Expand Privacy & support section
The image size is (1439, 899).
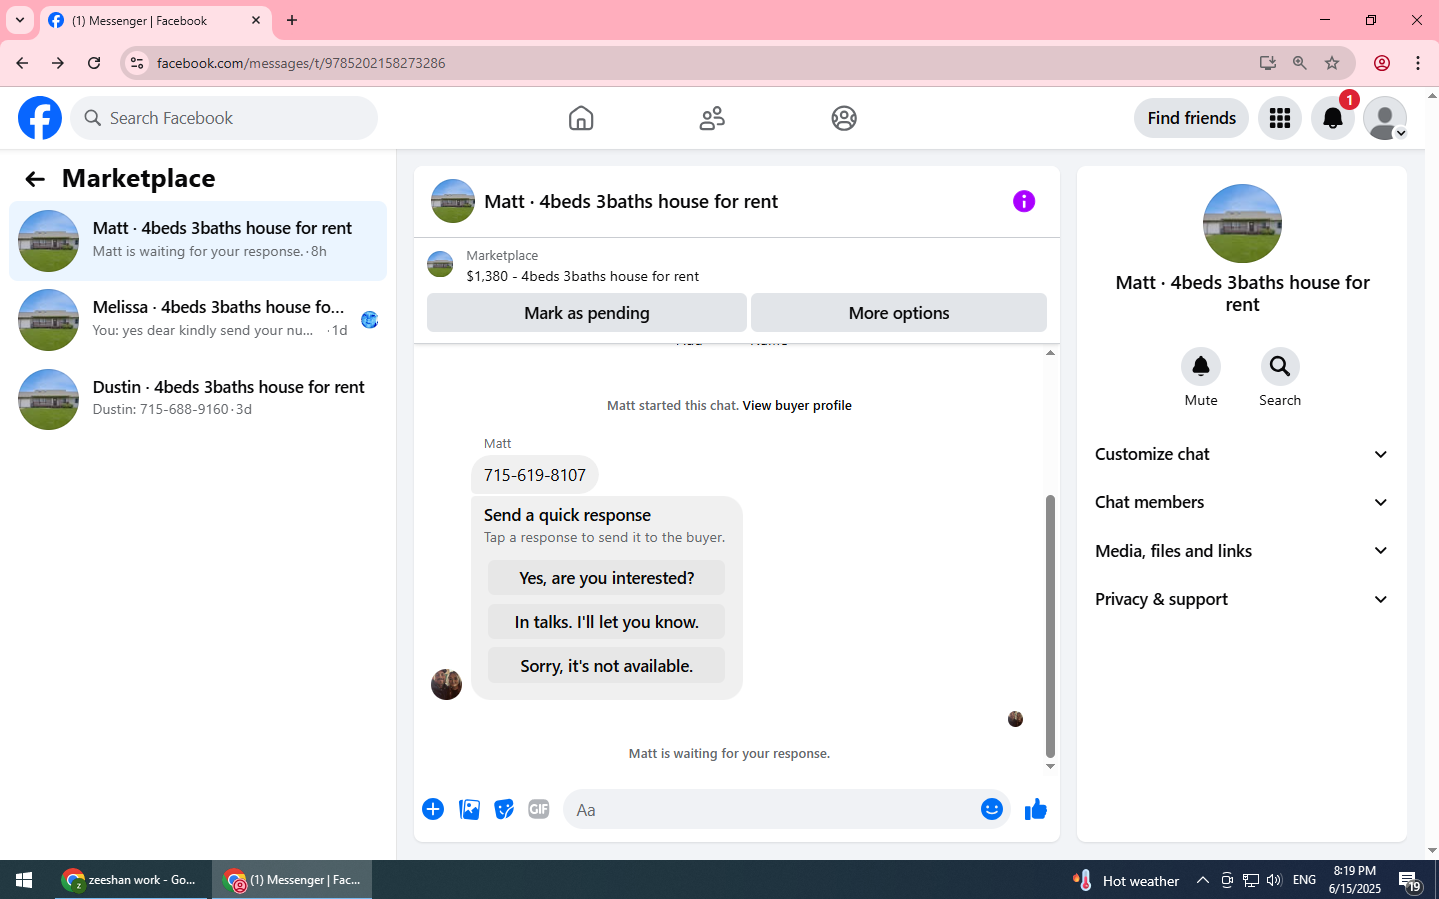coord(1242,599)
